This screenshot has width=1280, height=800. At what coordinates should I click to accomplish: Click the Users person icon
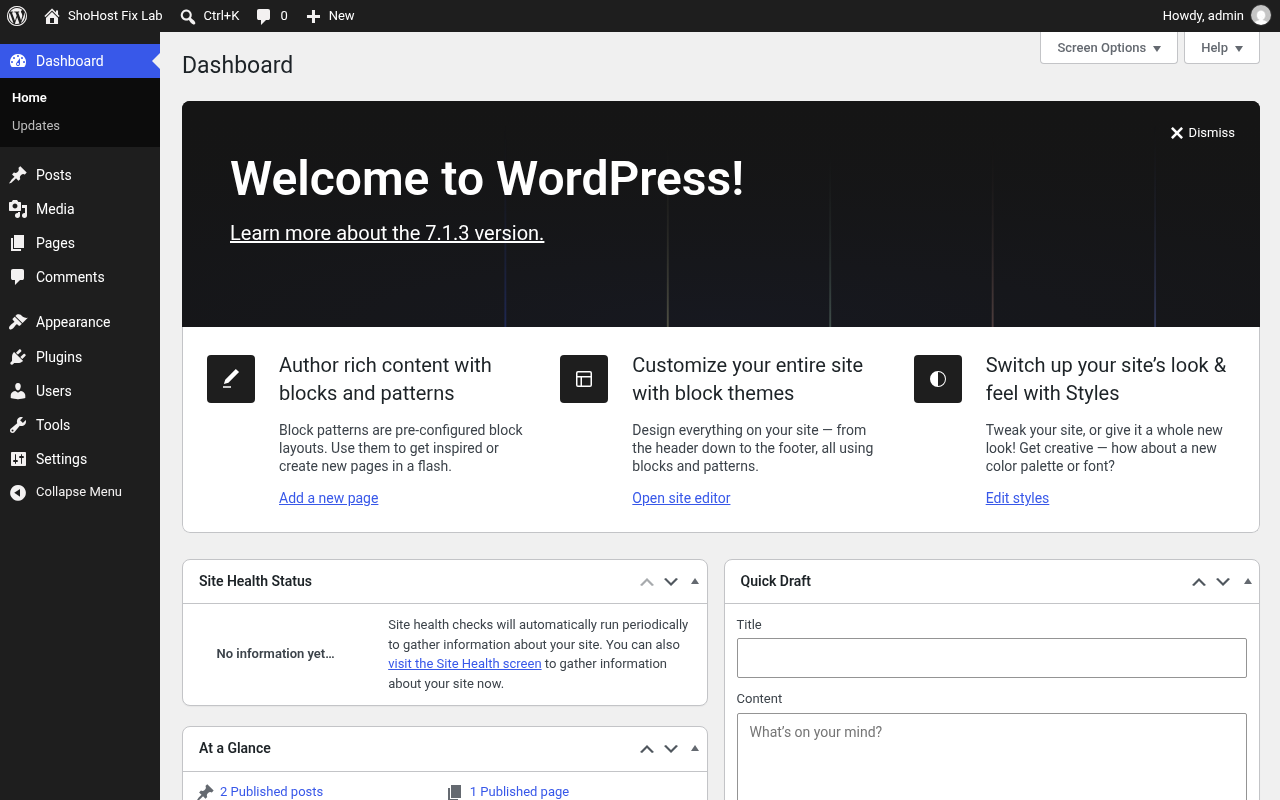click(x=18, y=391)
